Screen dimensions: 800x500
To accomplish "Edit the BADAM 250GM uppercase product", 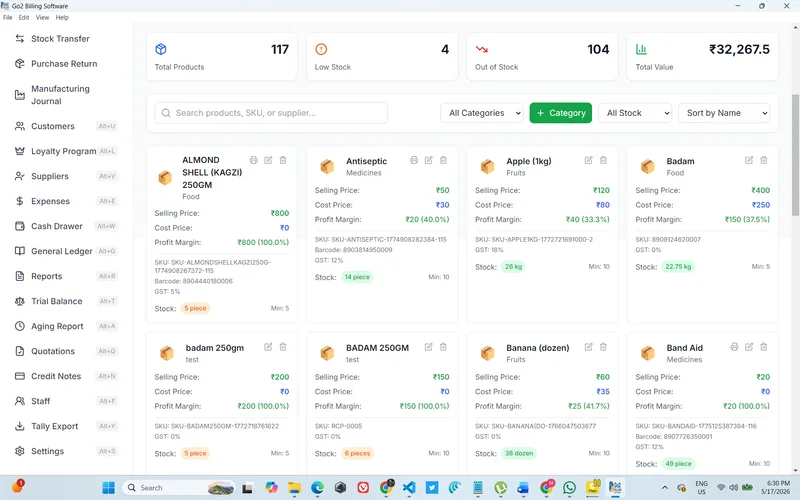I will click(x=429, y=347).
